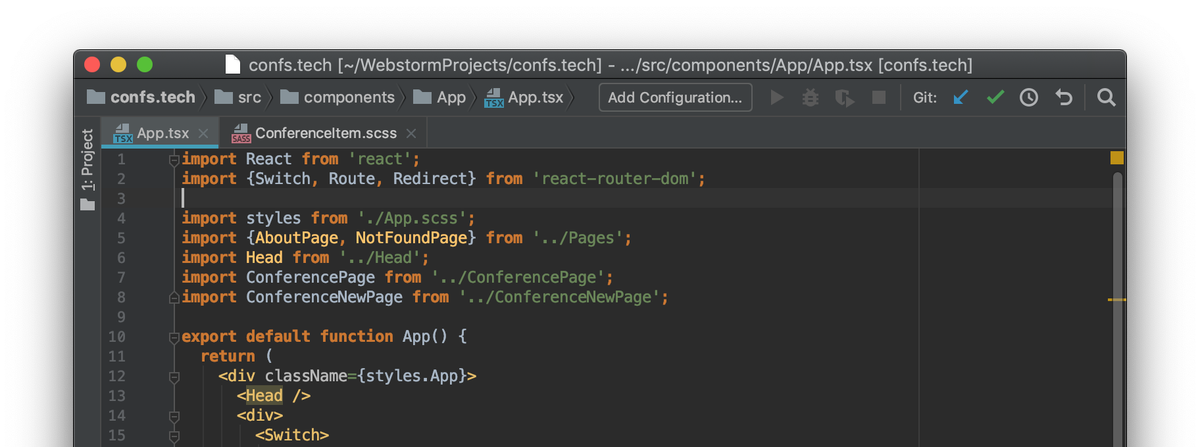Screen dimensions: 1200x447
Task: Click the Run with Coverage icon
Action: 845,97
